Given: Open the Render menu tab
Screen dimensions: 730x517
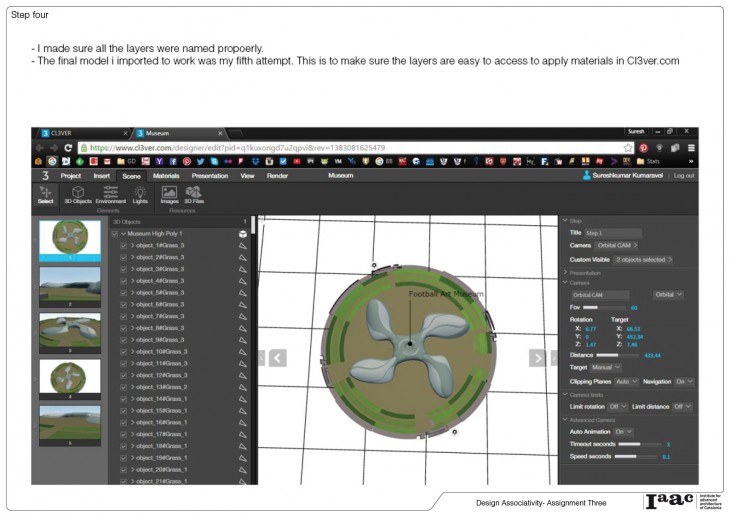Looking at the screenshot, I should 277,175.
